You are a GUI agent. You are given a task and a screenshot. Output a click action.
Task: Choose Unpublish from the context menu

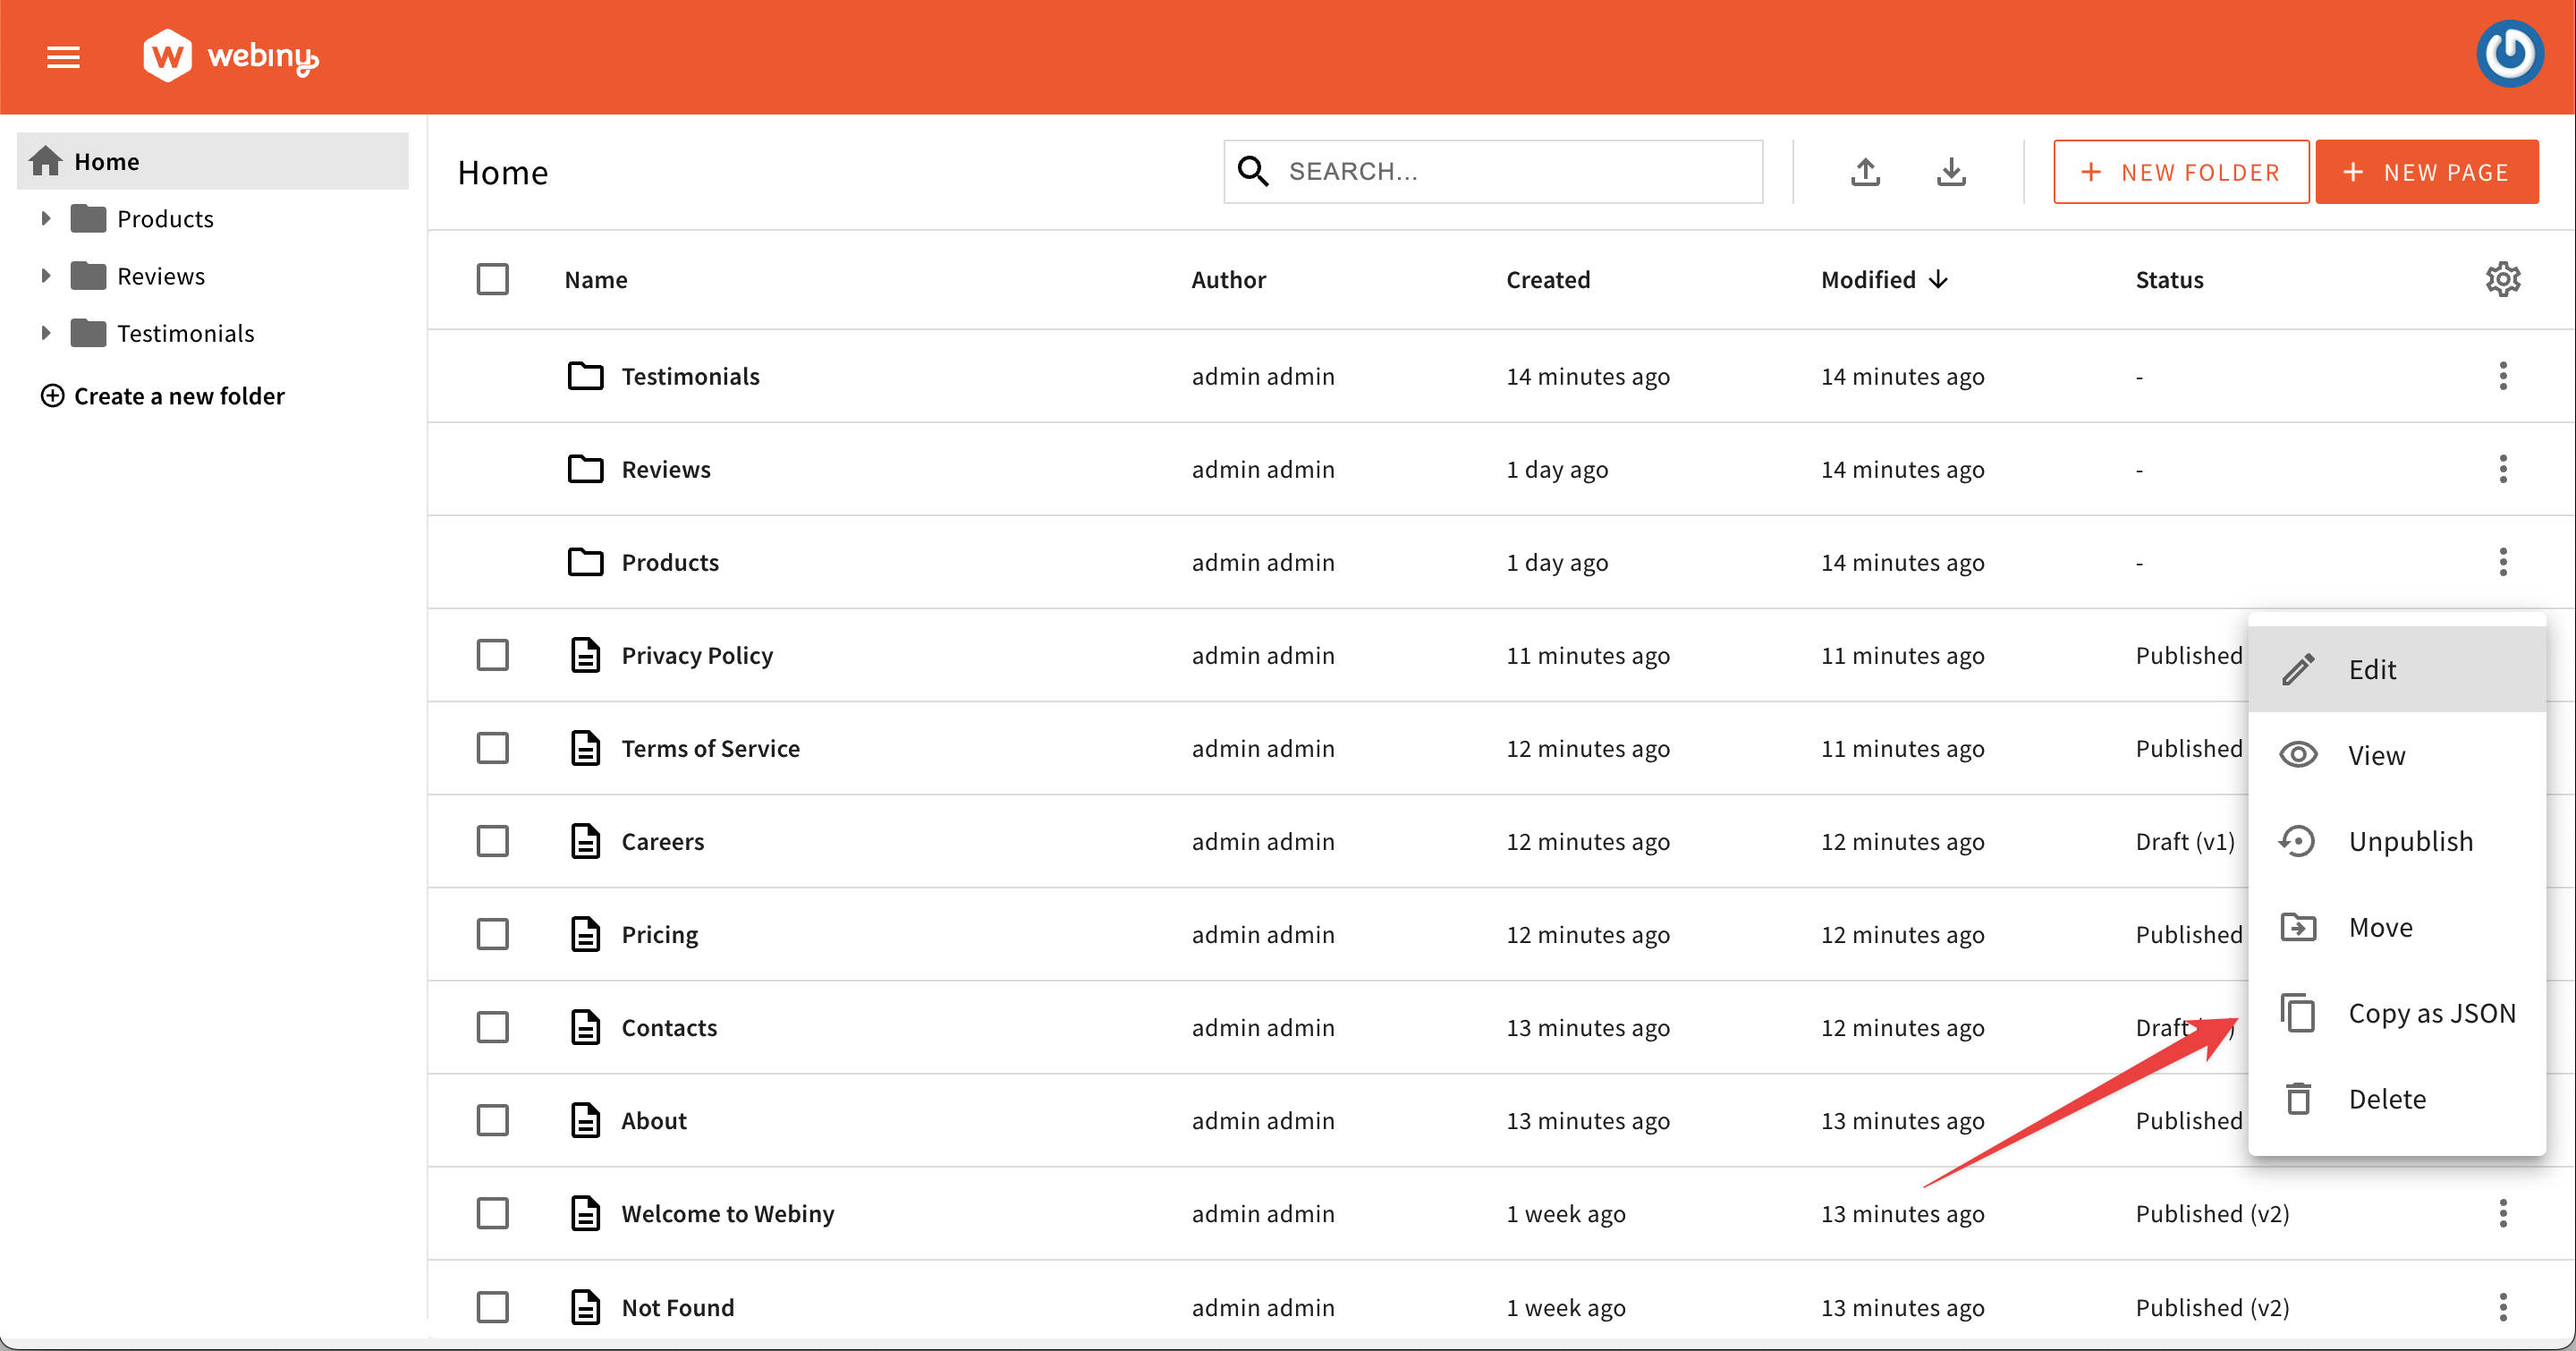(2409, 841)
